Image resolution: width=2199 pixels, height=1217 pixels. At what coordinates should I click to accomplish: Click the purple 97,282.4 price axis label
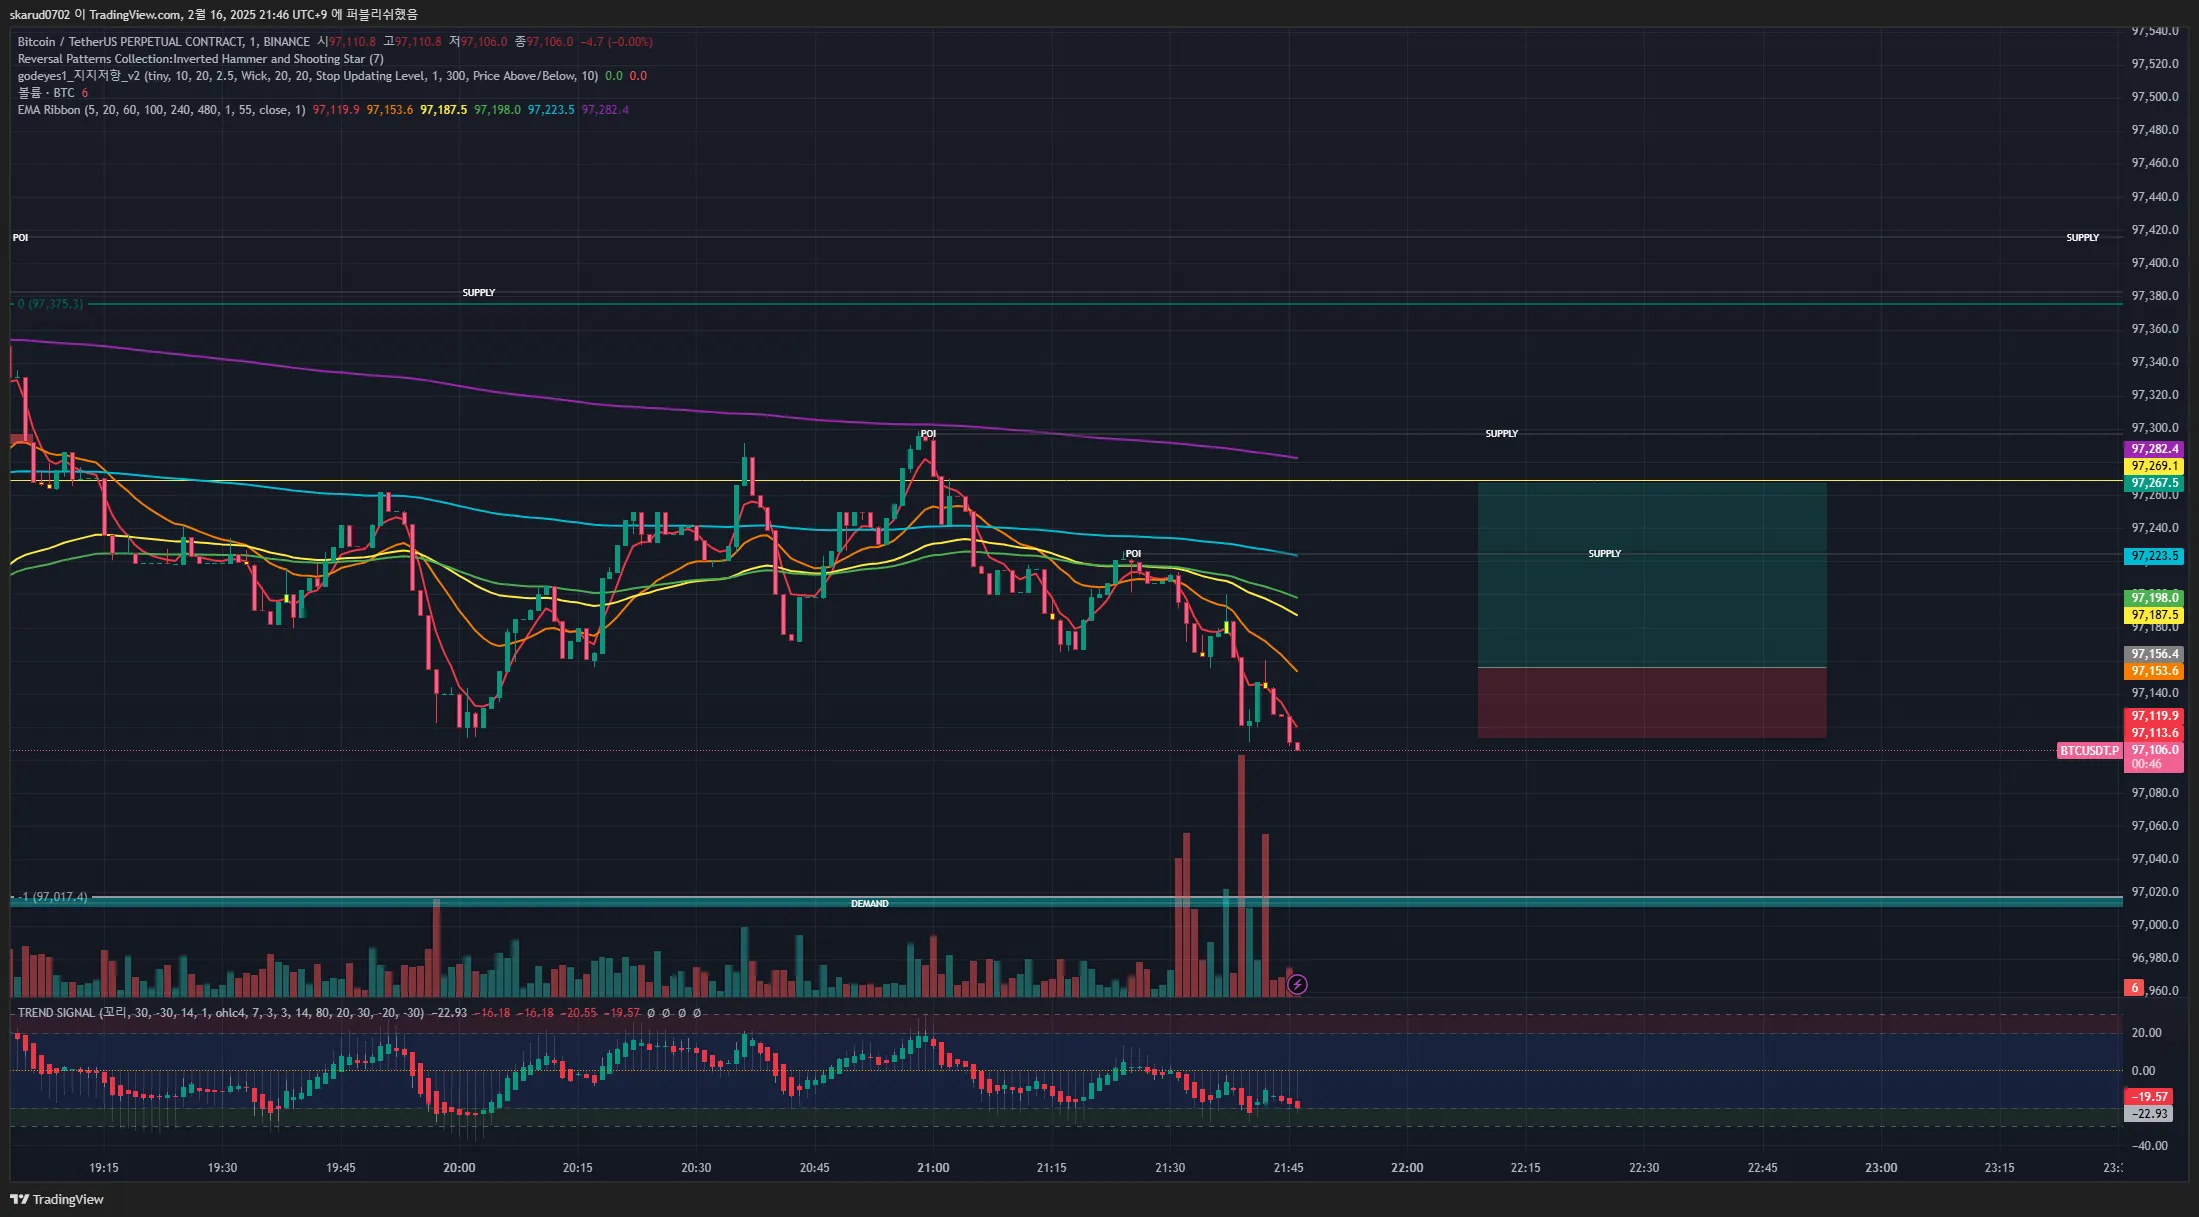pyautogui.click(x=2154, y=449)
